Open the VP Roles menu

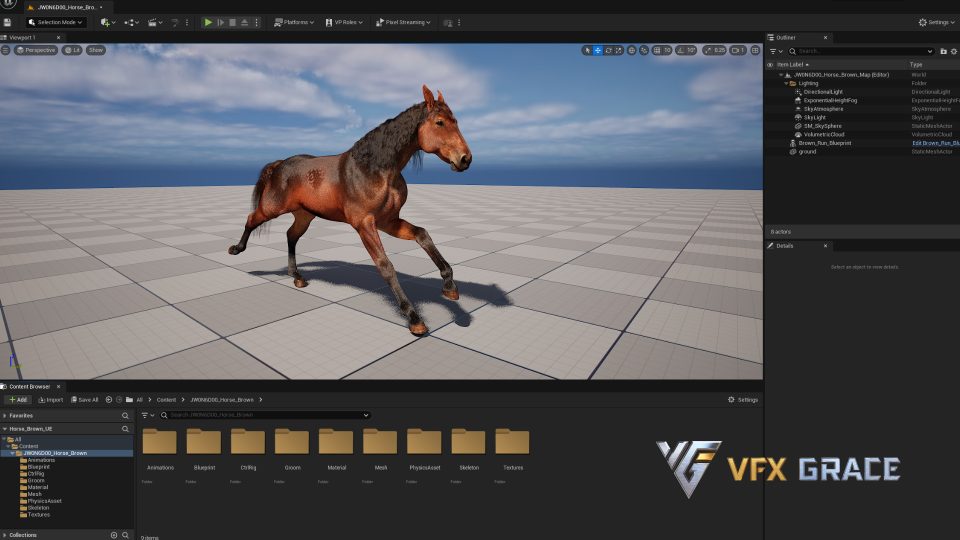coord(344,23)
